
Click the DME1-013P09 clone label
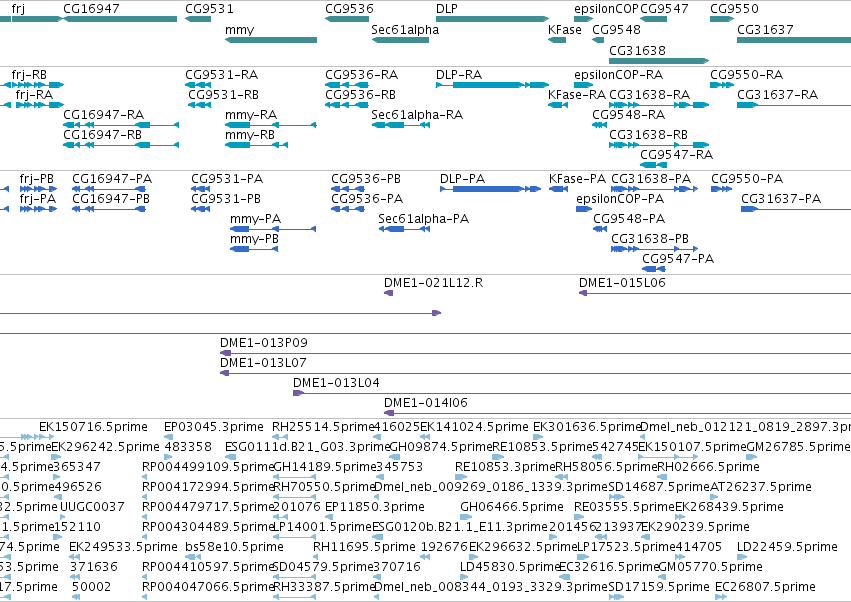(x=264, y=343)
